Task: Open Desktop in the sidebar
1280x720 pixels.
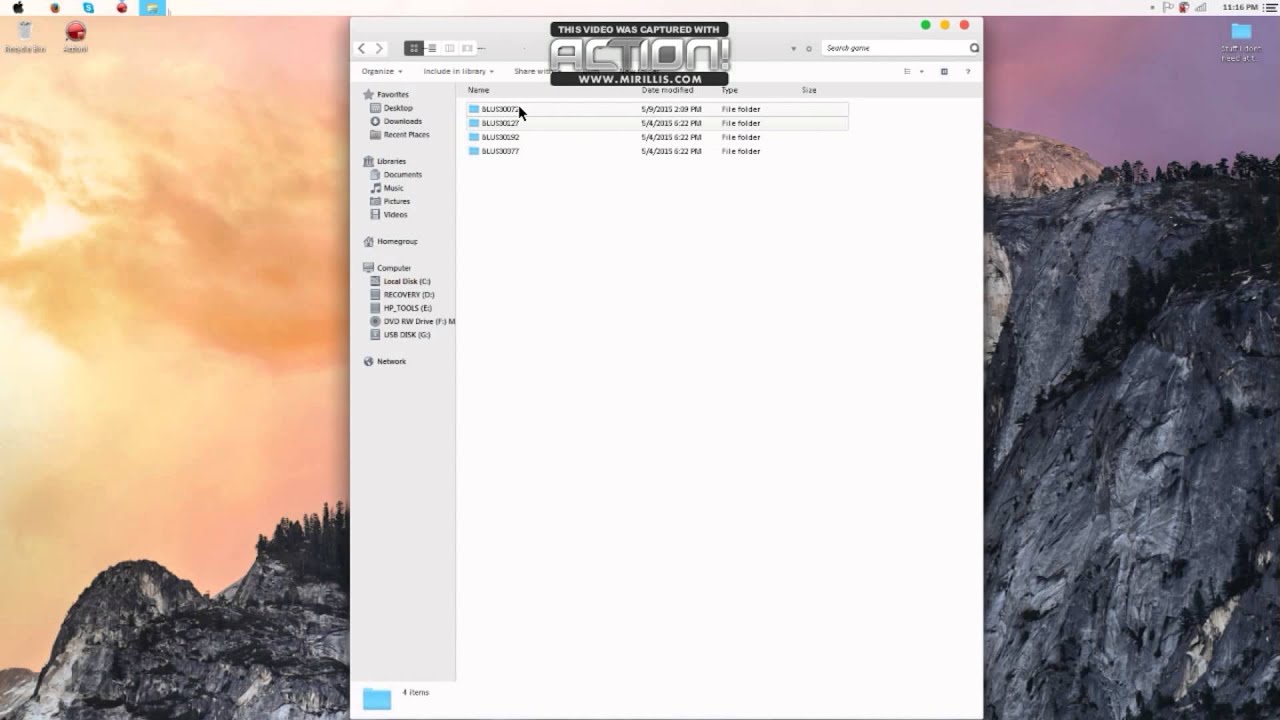Action: click(398, 108)
